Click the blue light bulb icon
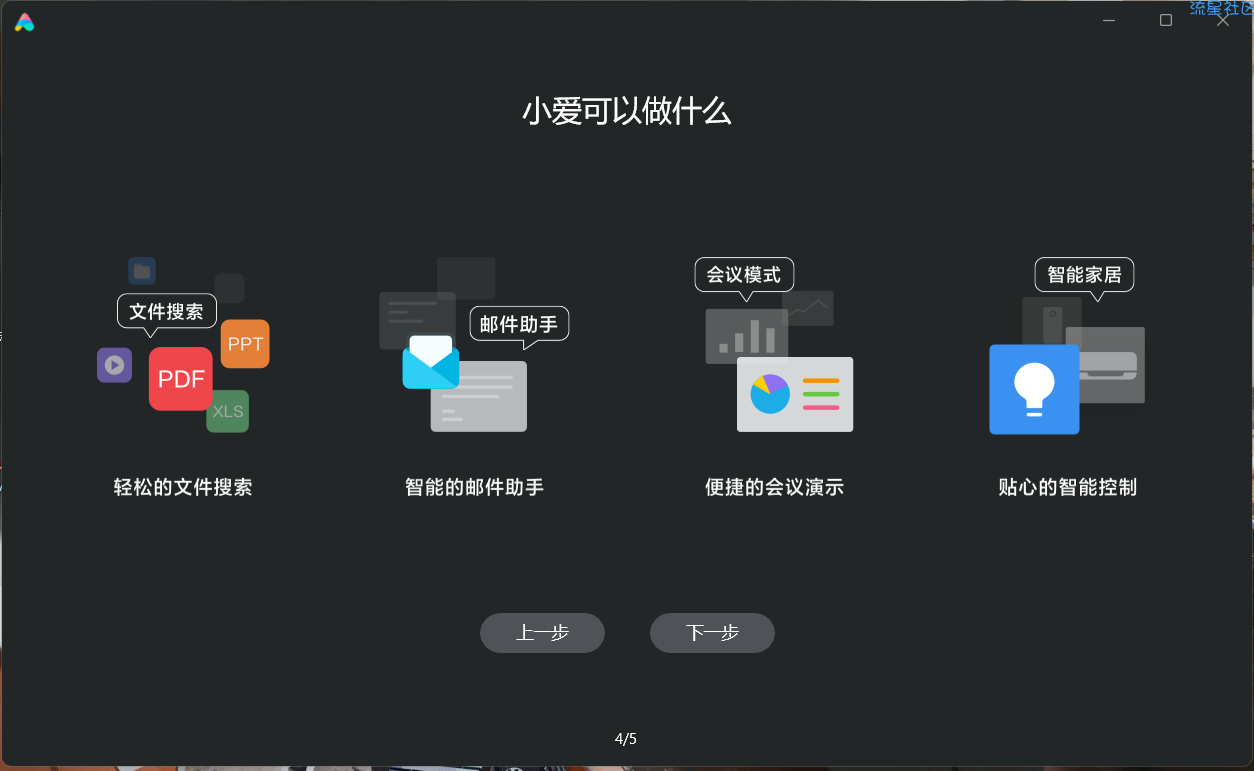 point(1034,389)
